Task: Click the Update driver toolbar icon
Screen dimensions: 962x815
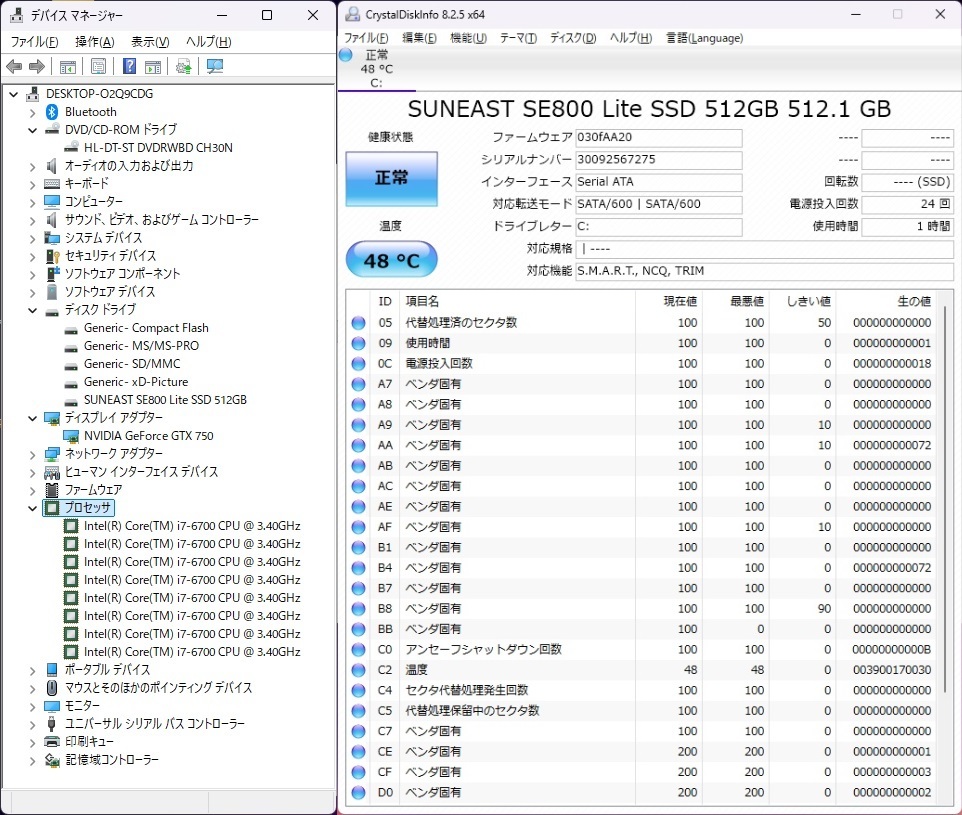Action: pos(183,66)
